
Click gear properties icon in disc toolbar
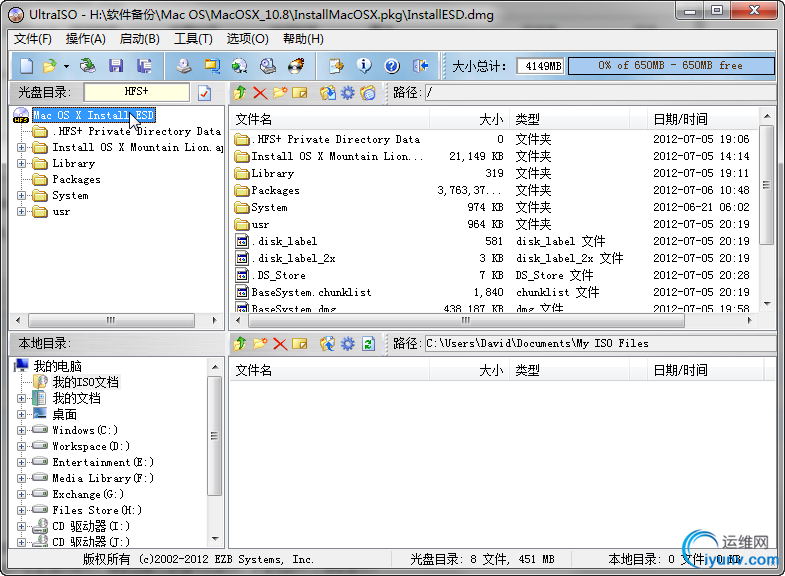(347, 93)
